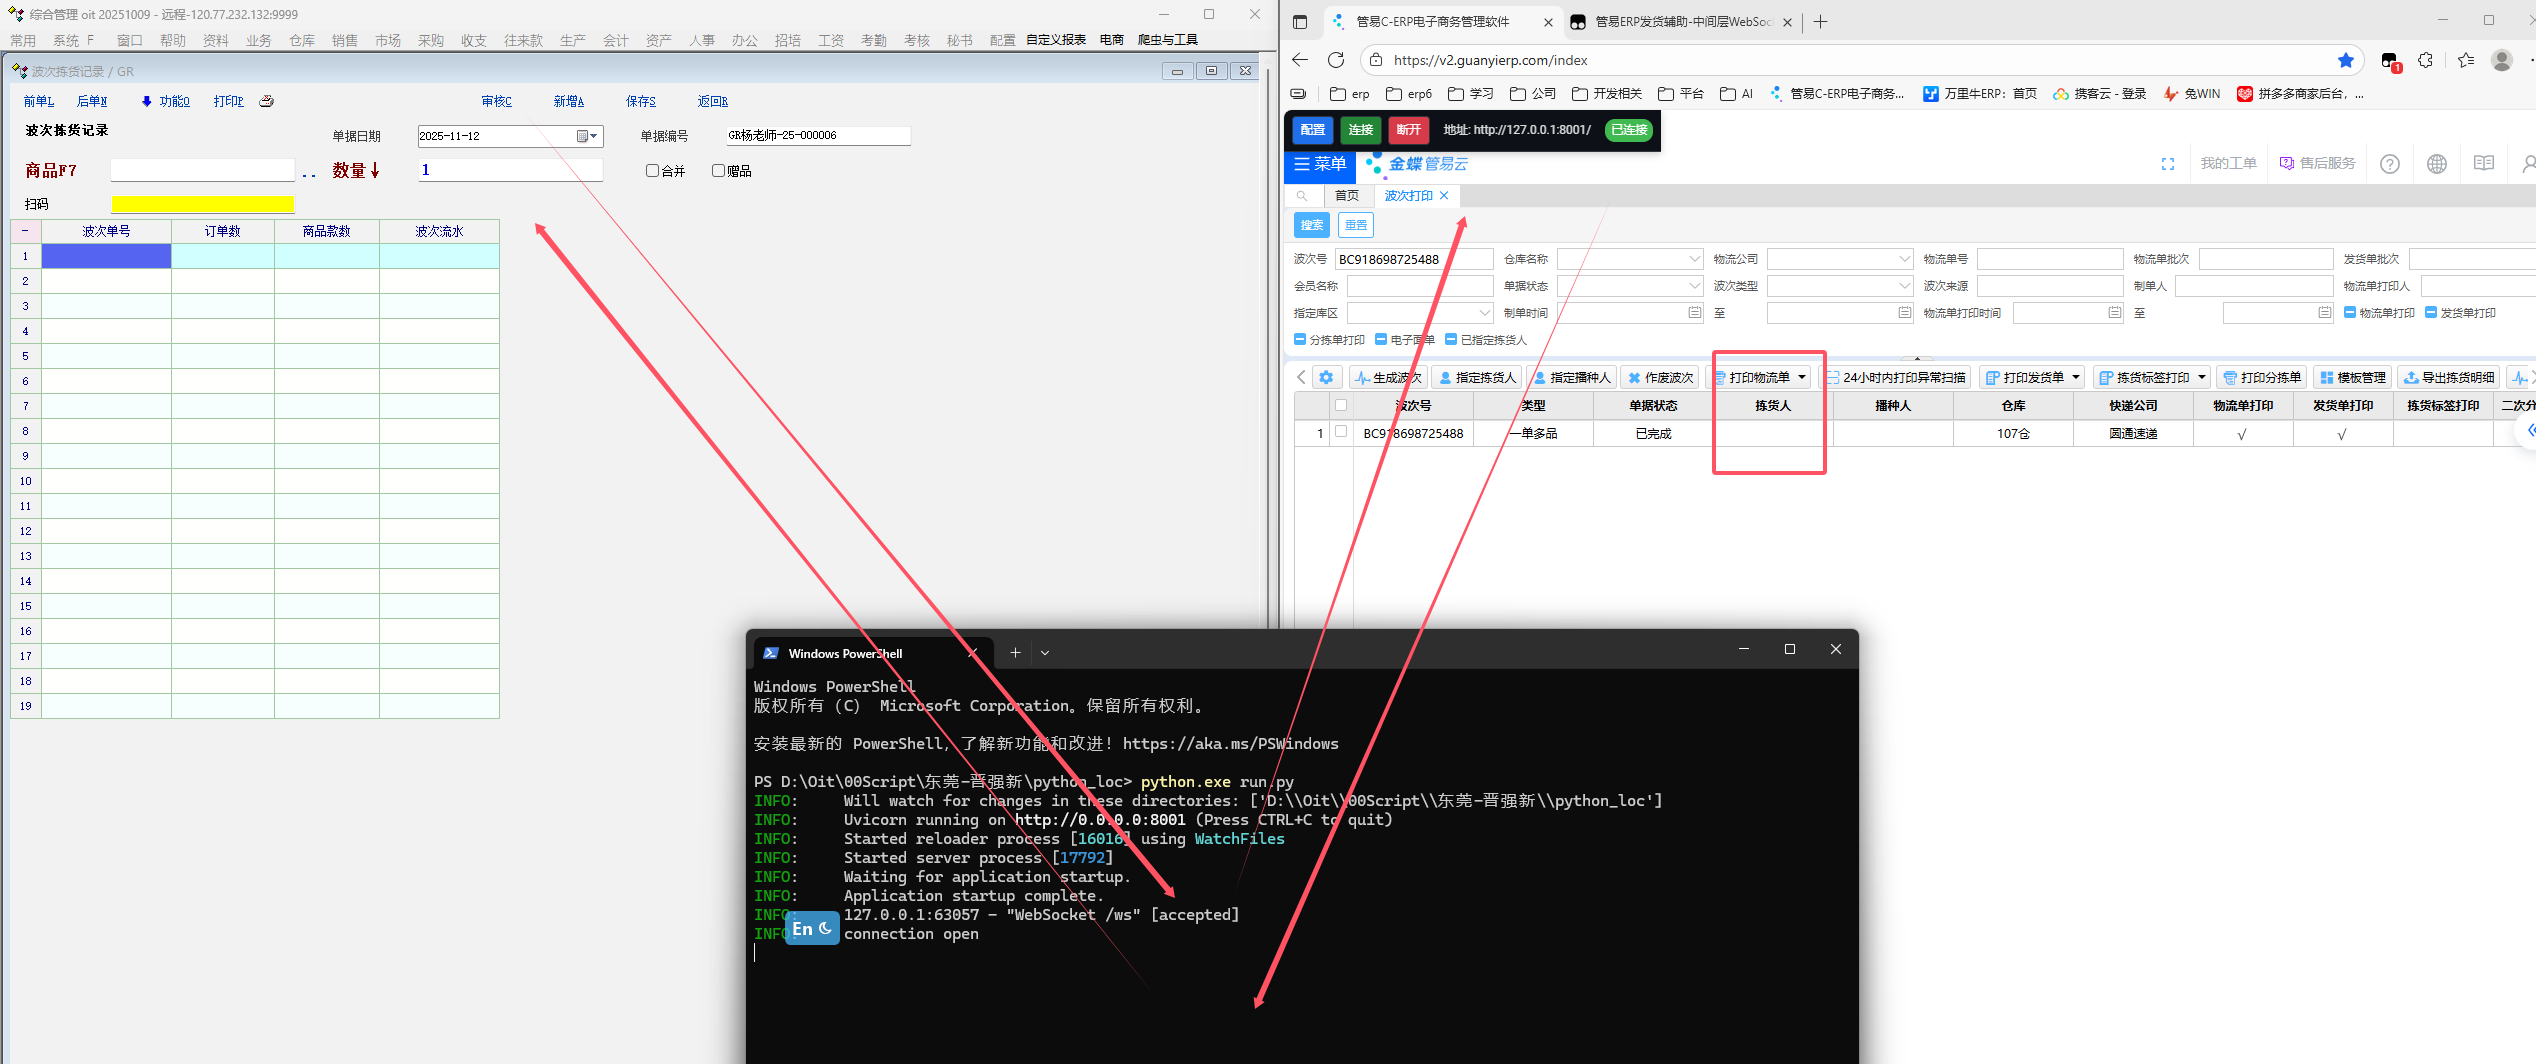Click the blue bookmark star in address bar

[2345, 60]
